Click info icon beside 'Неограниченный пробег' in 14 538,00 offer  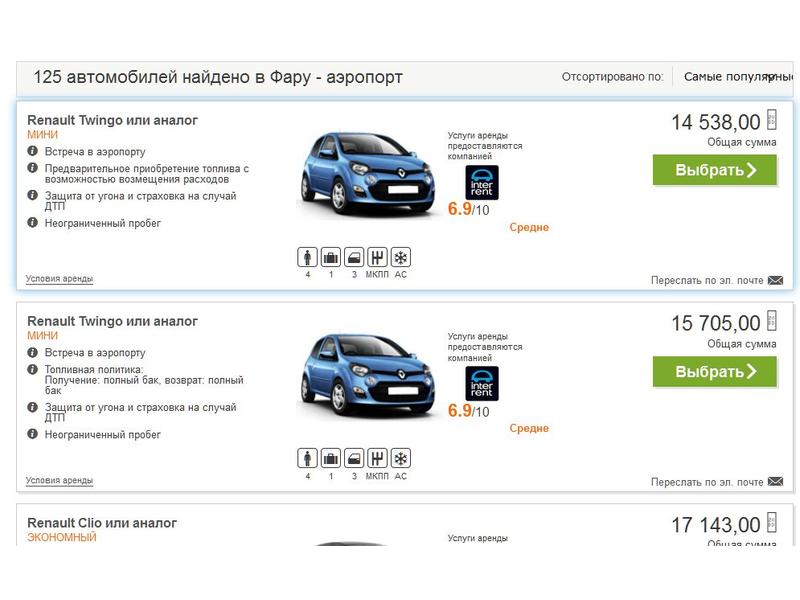[33, 222]
